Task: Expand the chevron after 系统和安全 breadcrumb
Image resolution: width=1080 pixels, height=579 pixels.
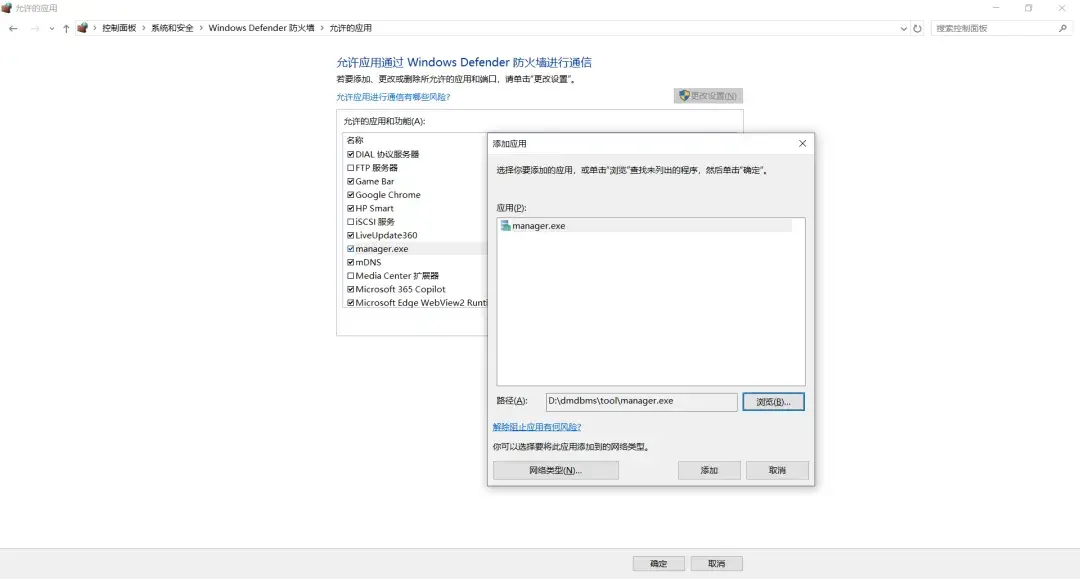Action: coord(201,28)
